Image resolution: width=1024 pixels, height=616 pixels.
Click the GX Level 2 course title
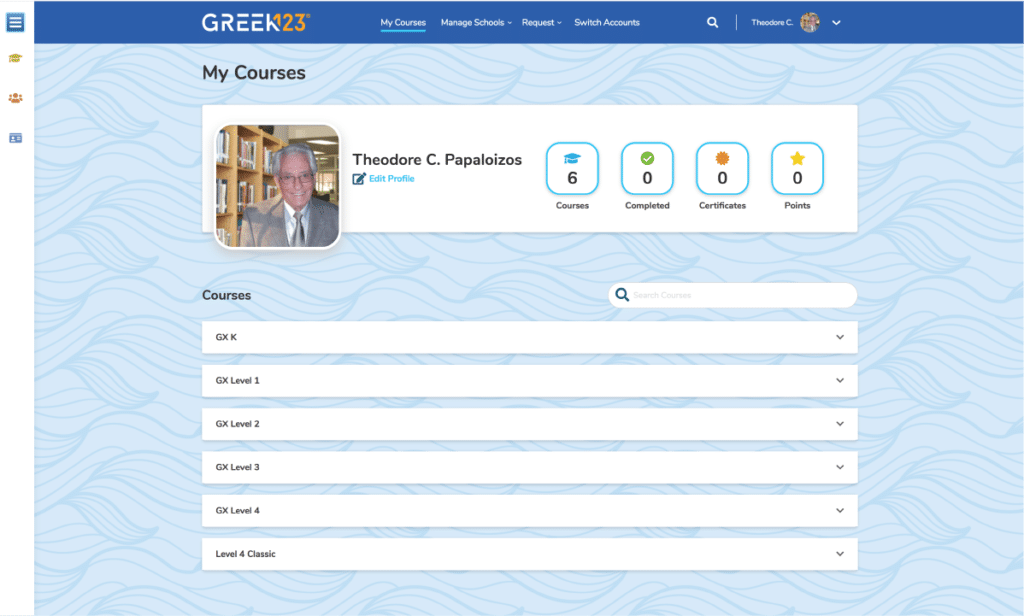[x=238, y=424]
